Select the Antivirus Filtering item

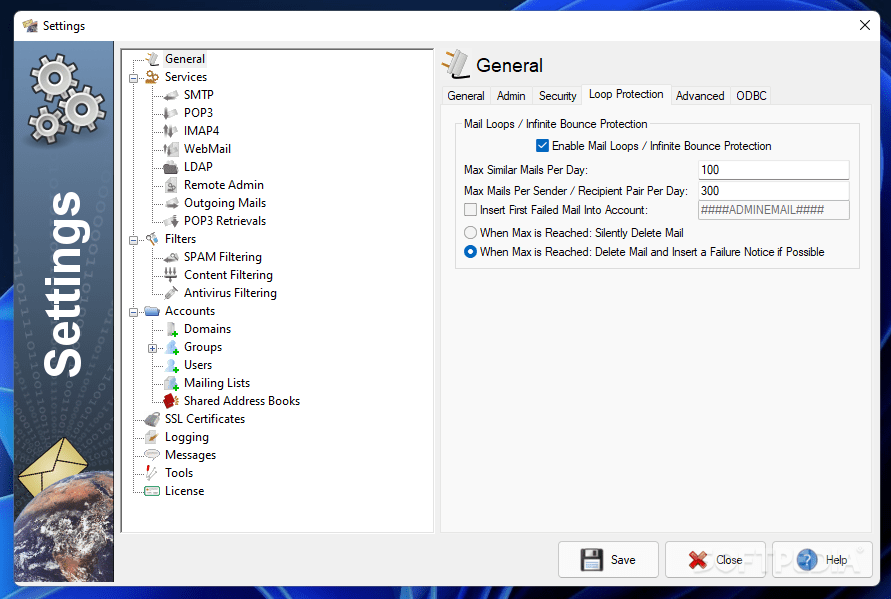(228, 292)
